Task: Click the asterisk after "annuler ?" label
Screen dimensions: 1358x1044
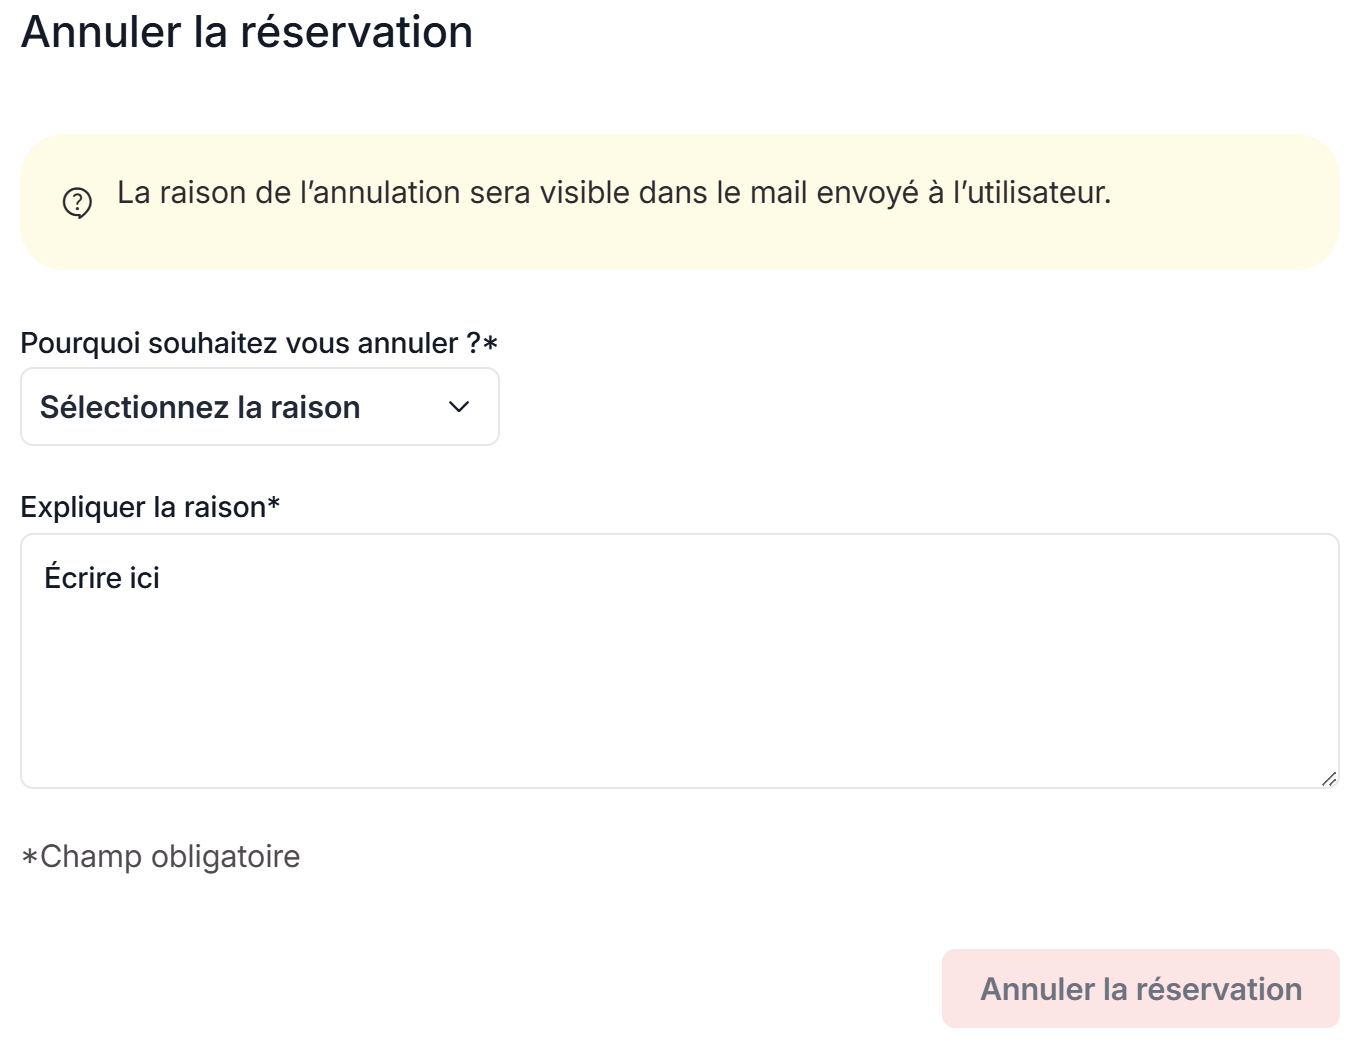Action: (x=490, y=343)
